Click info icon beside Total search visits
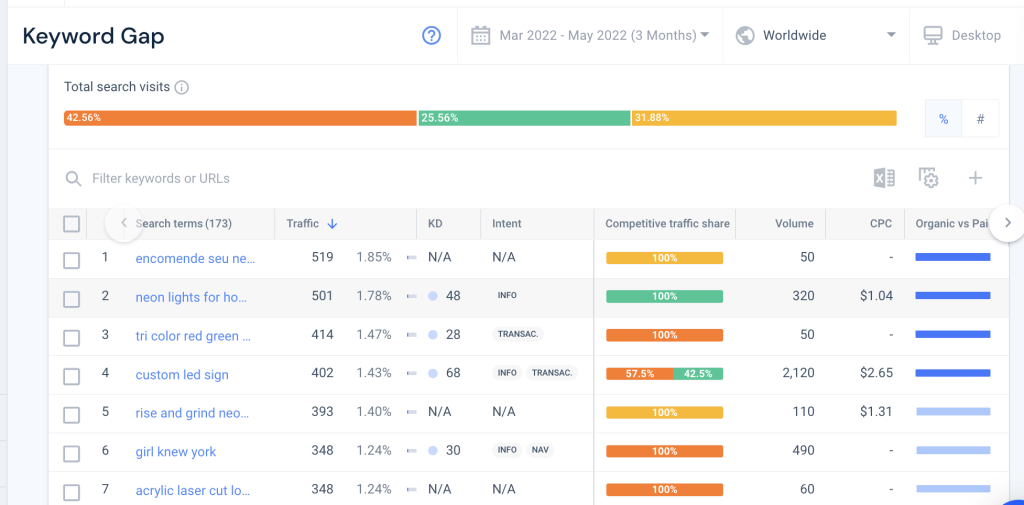Screen dimensions: 1024x505 182,87
